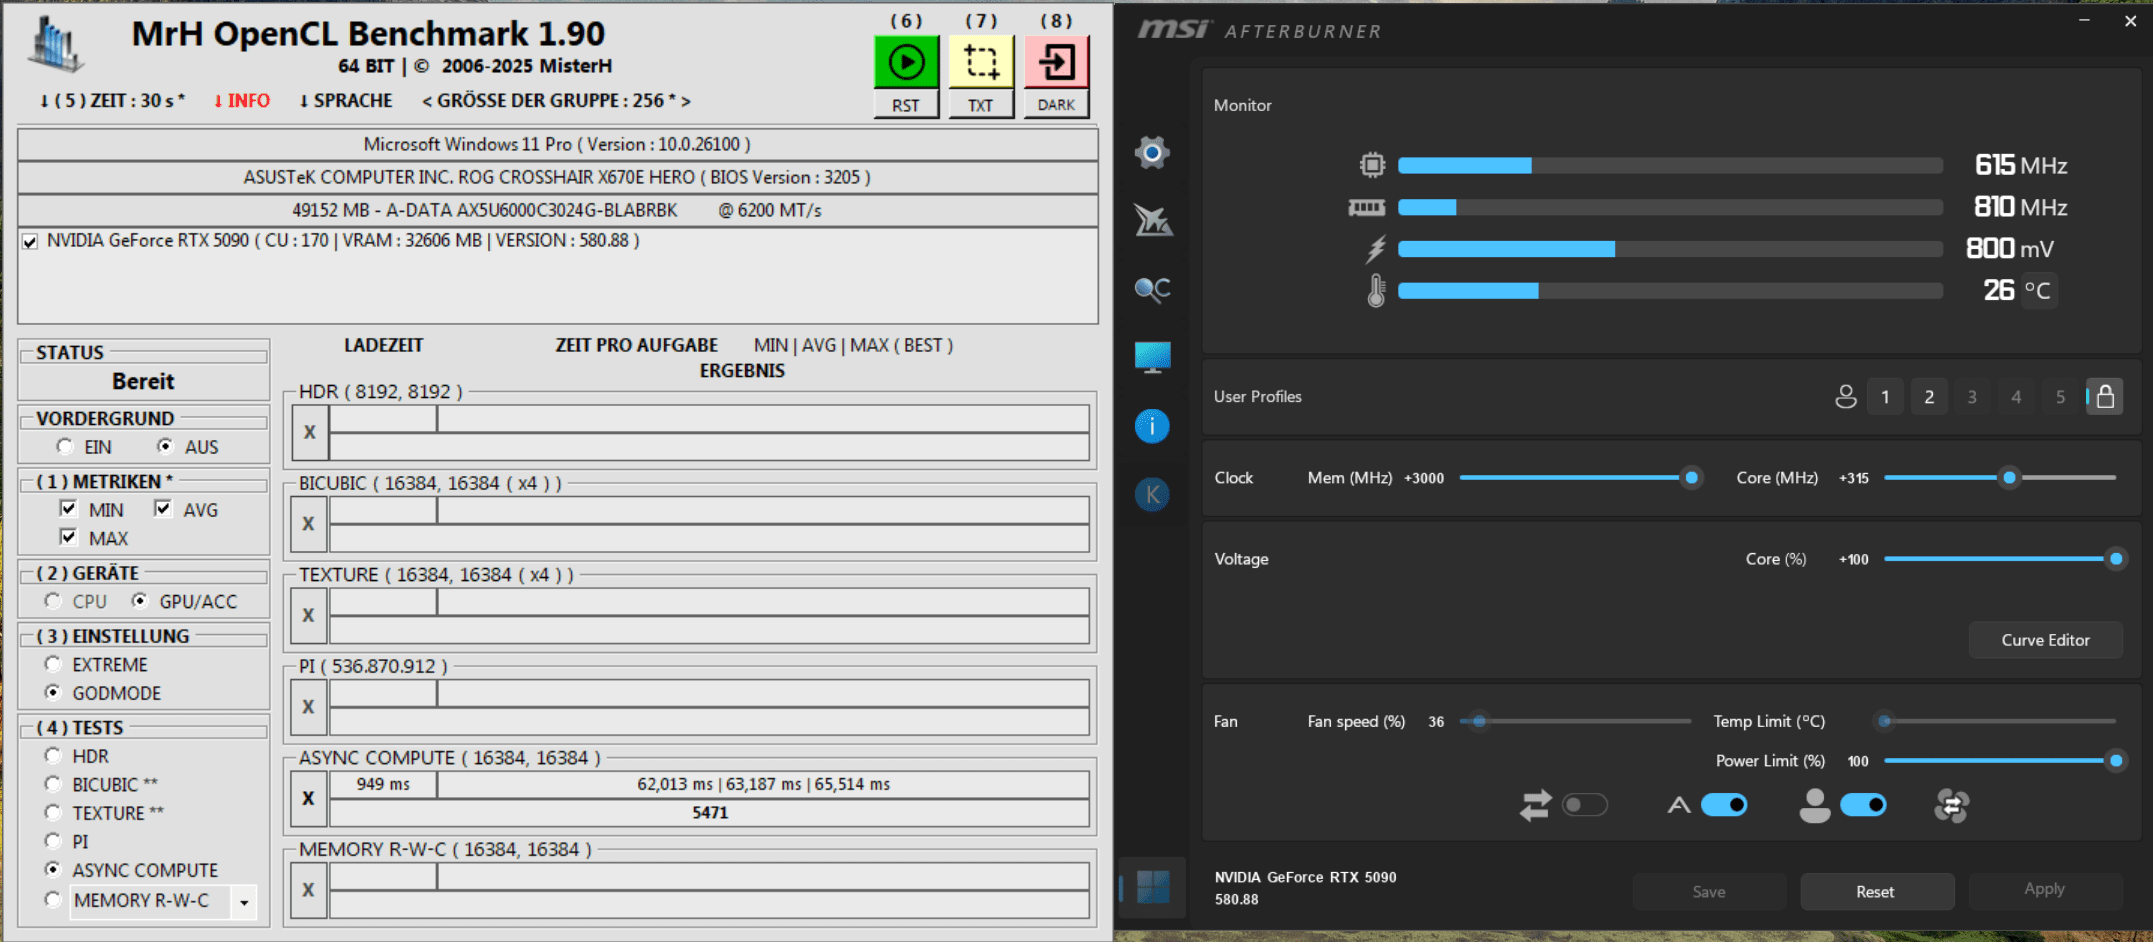Clear PI result with its X button
Image resolution: width=2153 pixels, height=942 pixels.
(309, 706)
